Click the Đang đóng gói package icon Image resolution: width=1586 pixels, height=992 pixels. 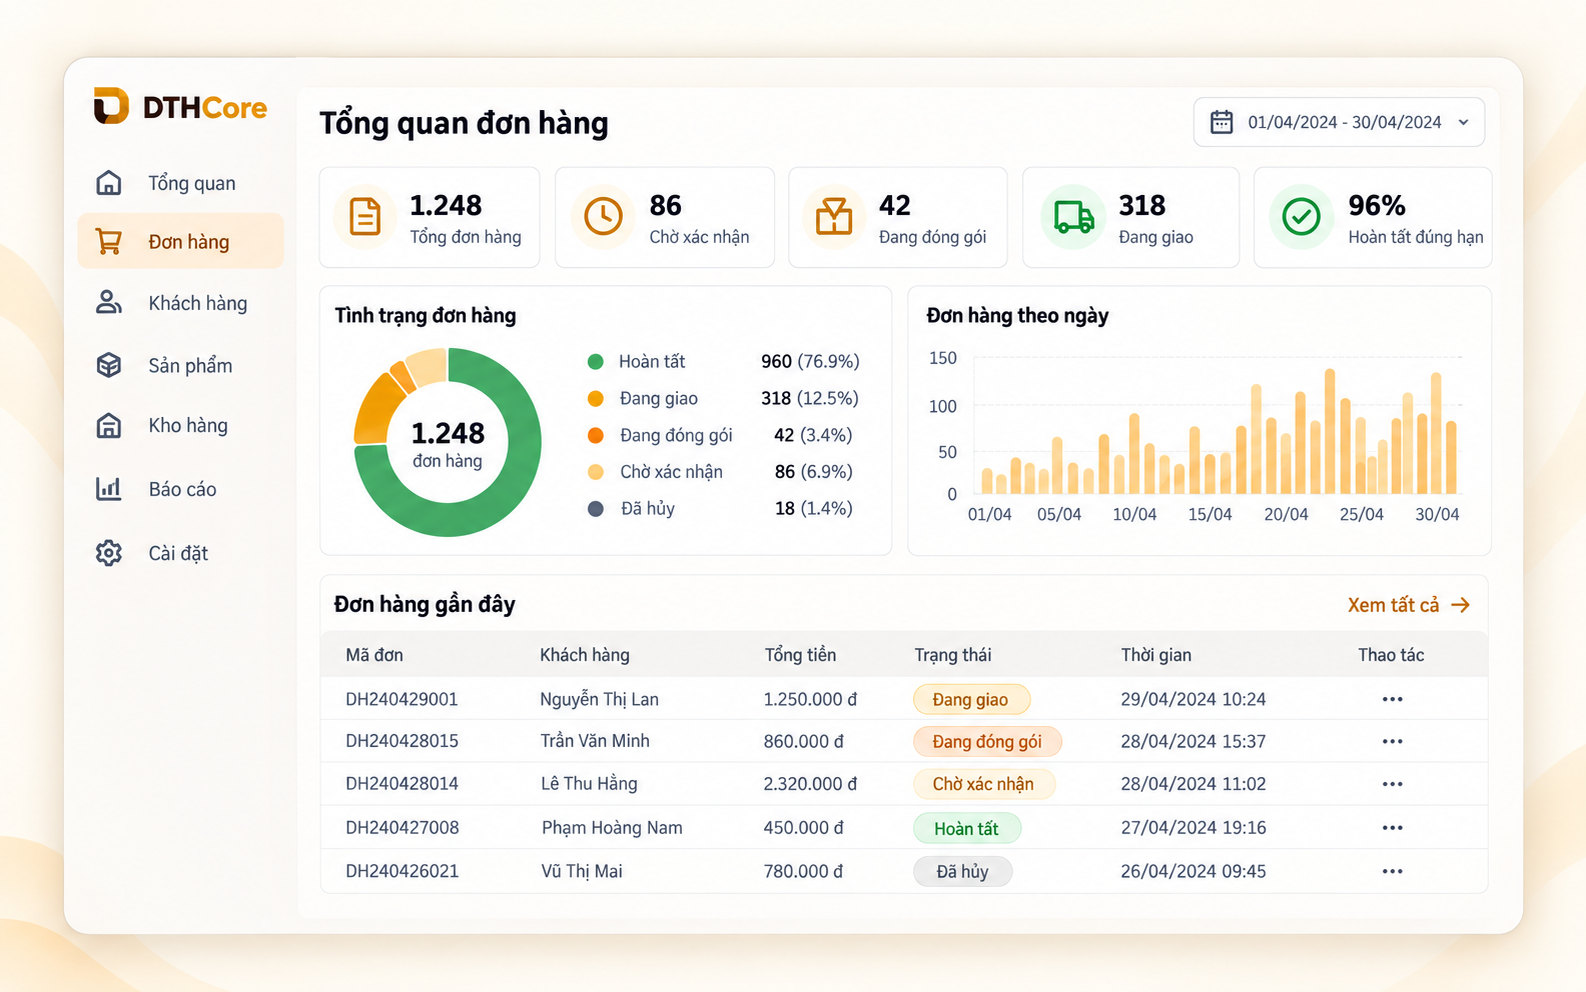pos(834,216)
